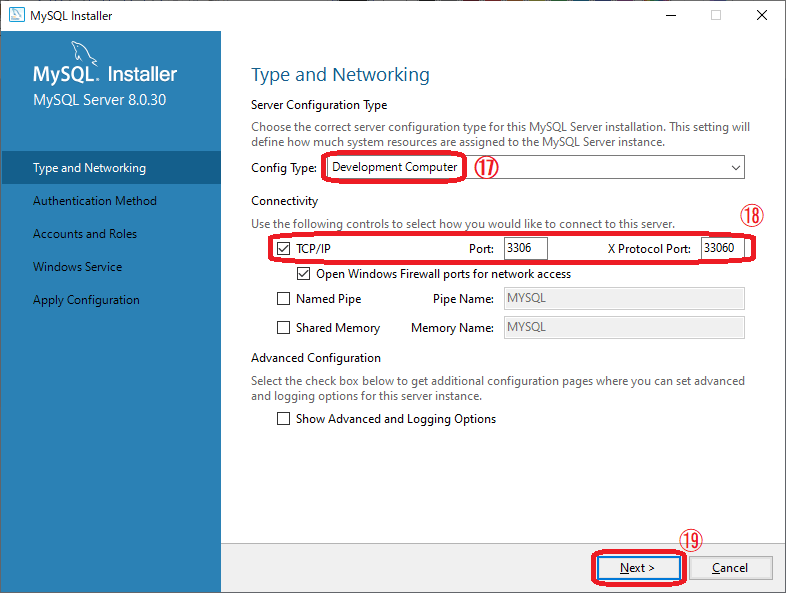Enable the Shared Memory checkbox

pyautogui.click(x=283, y=328)
